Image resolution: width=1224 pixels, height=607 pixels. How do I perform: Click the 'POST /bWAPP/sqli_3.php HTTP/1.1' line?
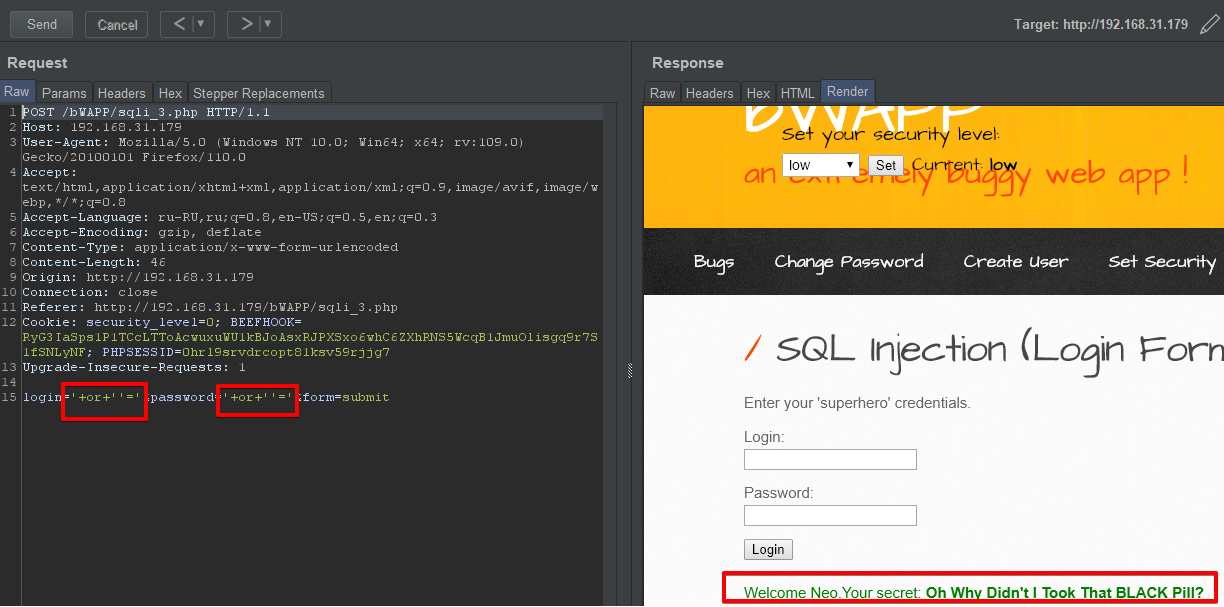146,112
